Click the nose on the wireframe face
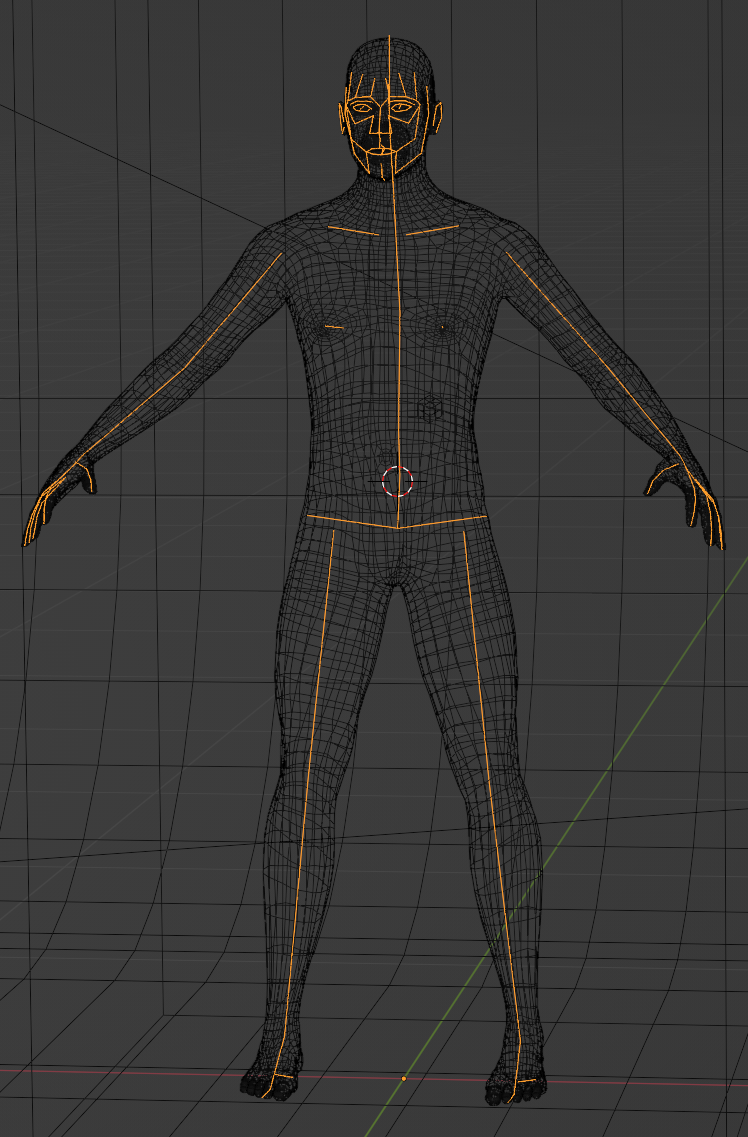 (380, 124)
